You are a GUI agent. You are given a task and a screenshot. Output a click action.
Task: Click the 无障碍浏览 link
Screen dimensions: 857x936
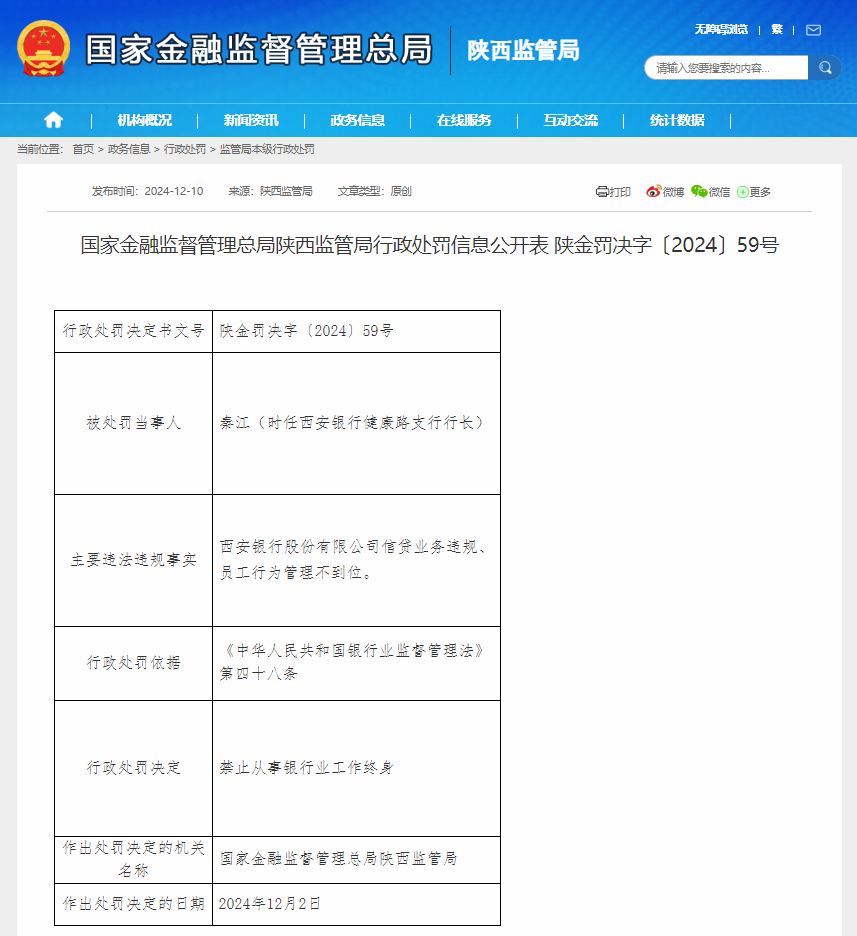tap(721, 30)
